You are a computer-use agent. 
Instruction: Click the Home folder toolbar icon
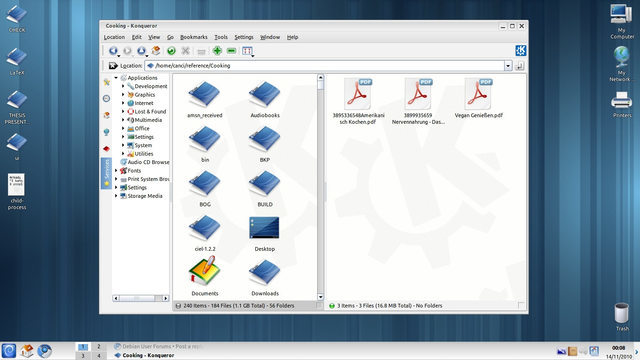click(x=156, y=51)
